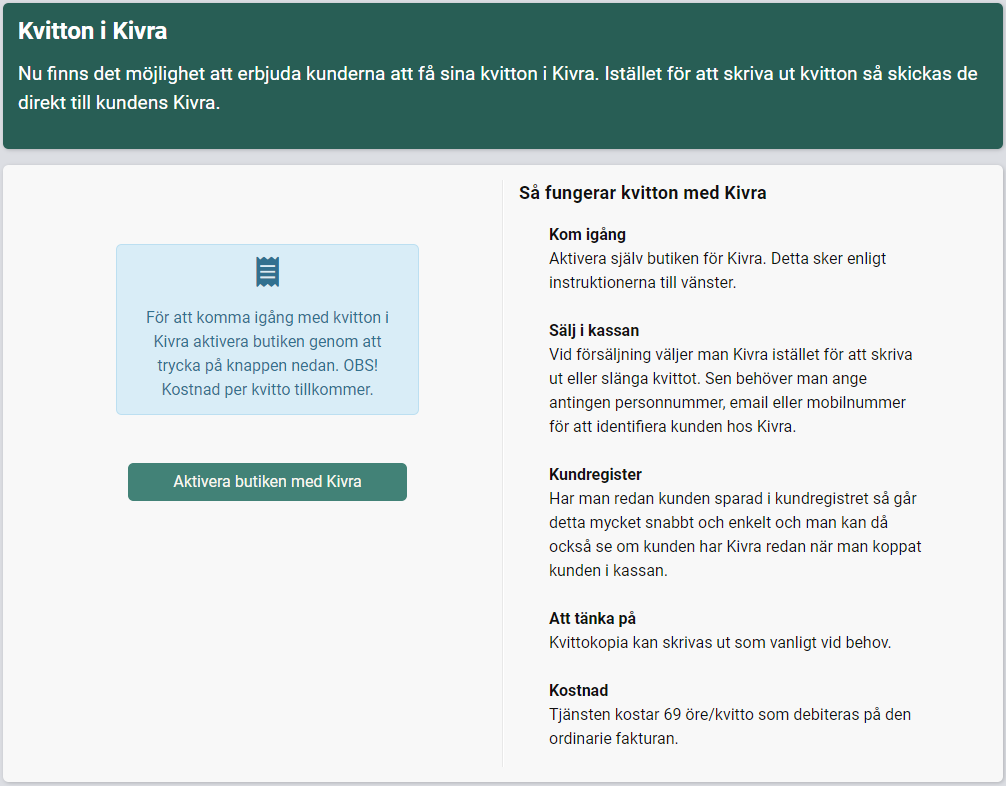The image size is (1006, 786).
Task: Click the paragraph under the Kundregister heading
Action: click(x=735, y=534)
